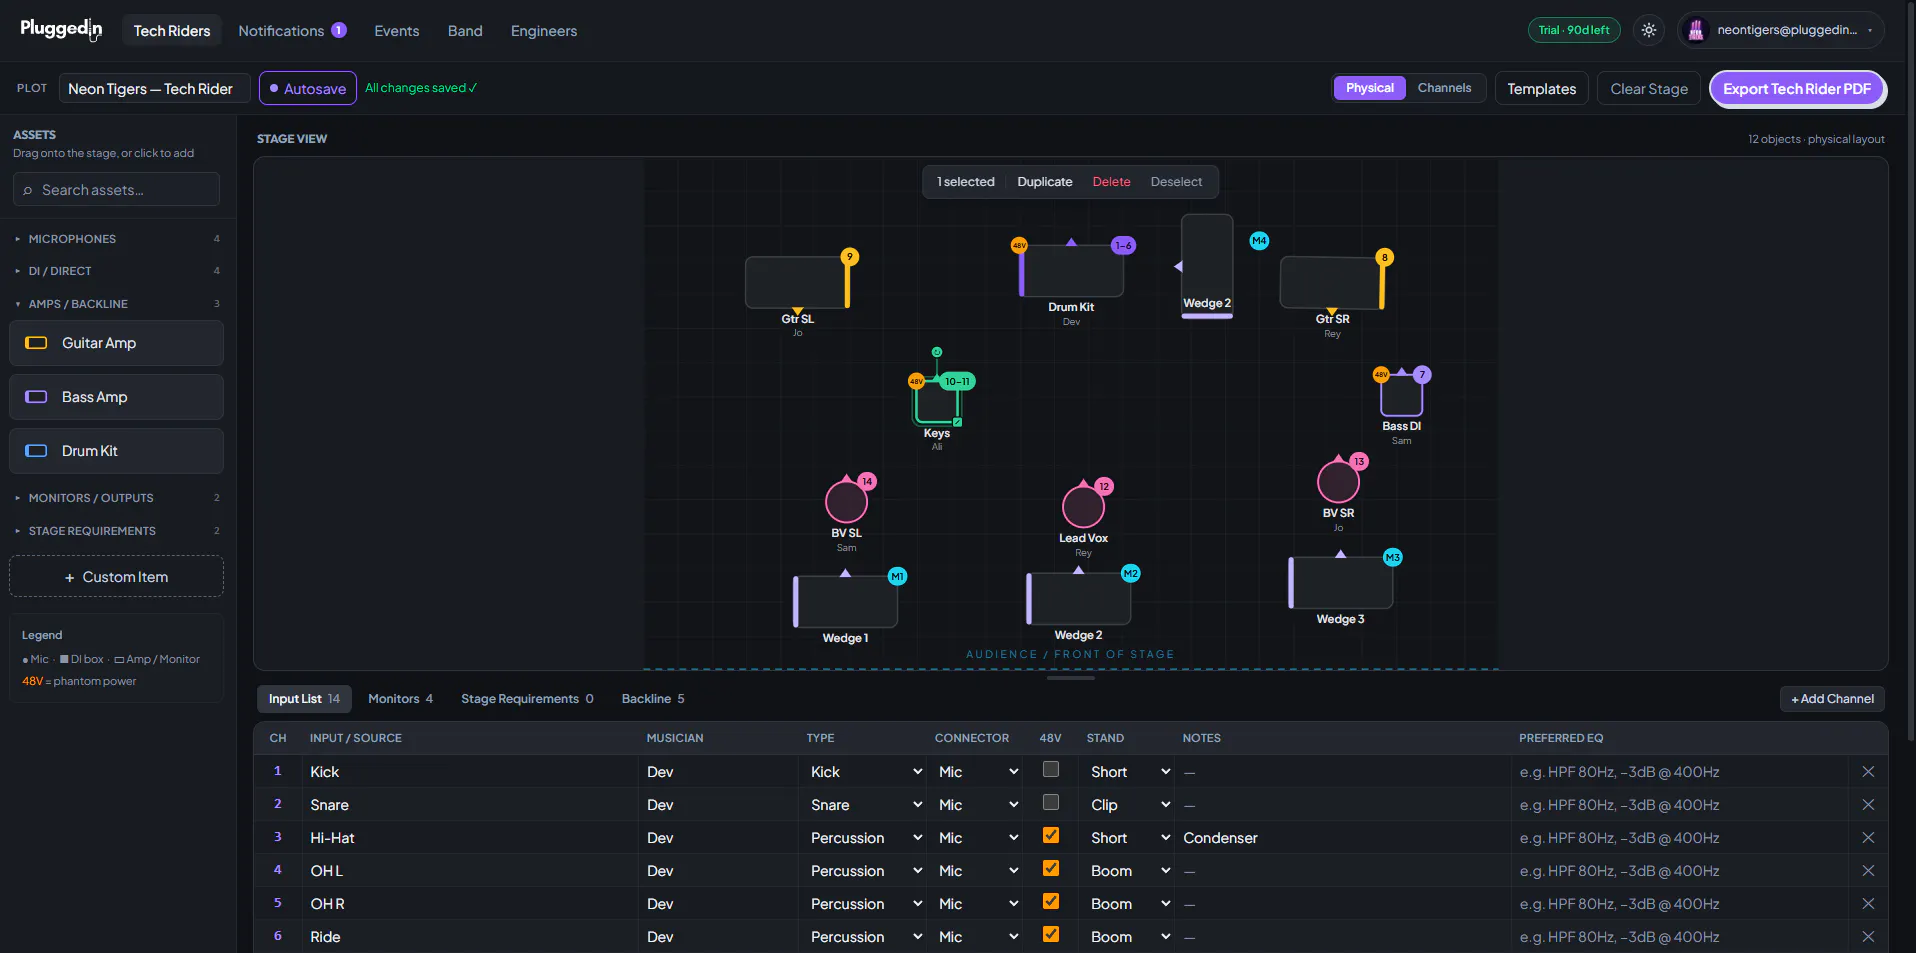Open the Stand dropdown for Hi-Hat
The width and height of the screenshot is (1916, 953).
(x=1130, y=838)
